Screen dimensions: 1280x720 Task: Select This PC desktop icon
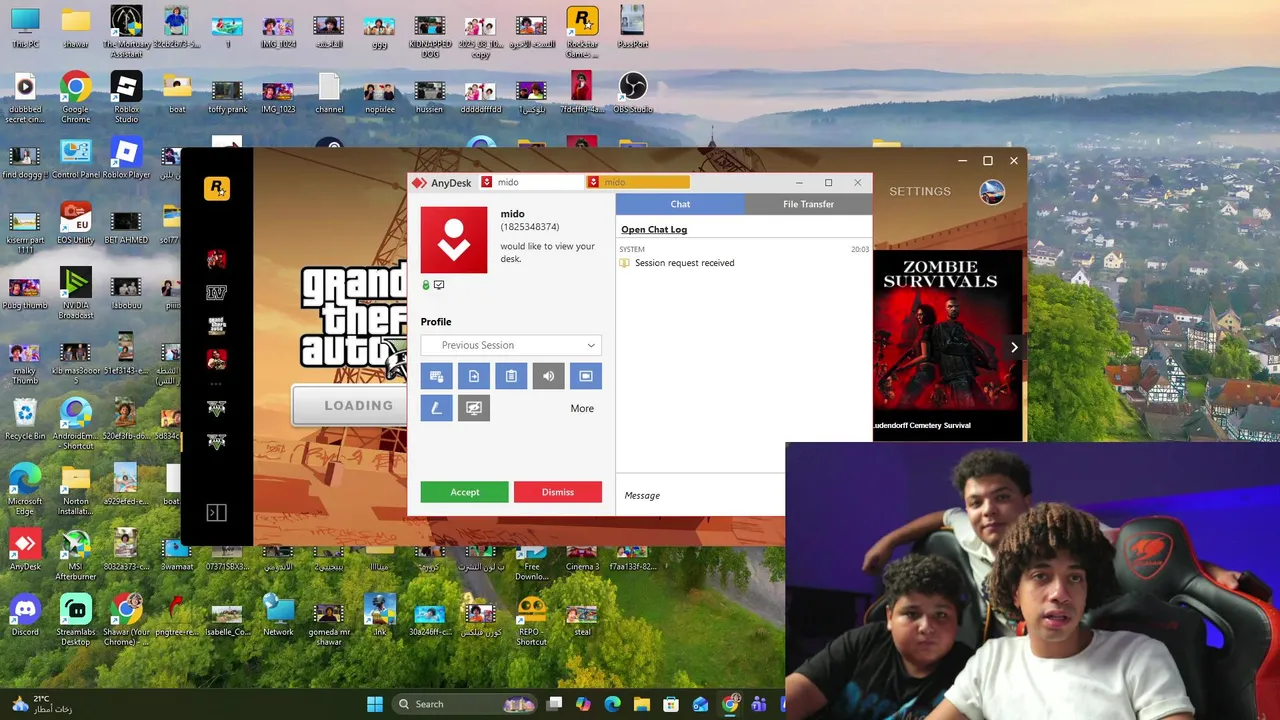pyautogui.click(x=25, y=28)
